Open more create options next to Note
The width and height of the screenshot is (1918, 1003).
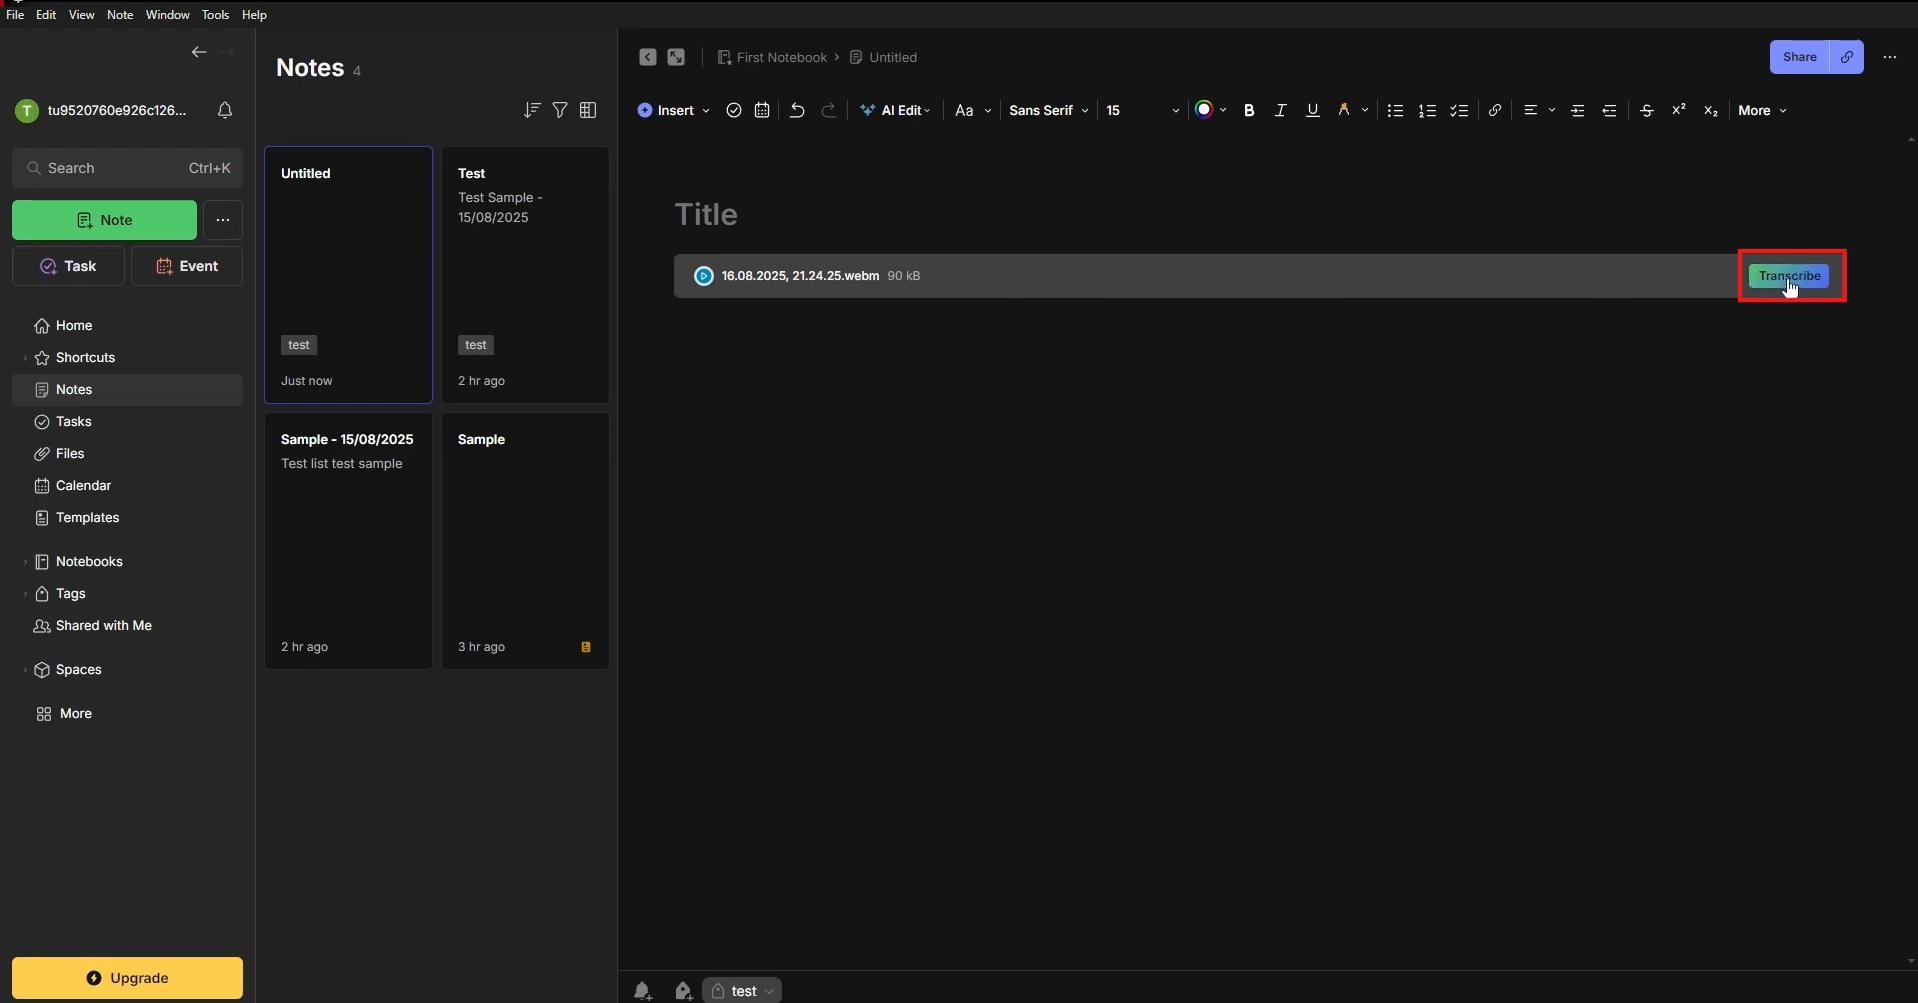[x=223, y=220]
